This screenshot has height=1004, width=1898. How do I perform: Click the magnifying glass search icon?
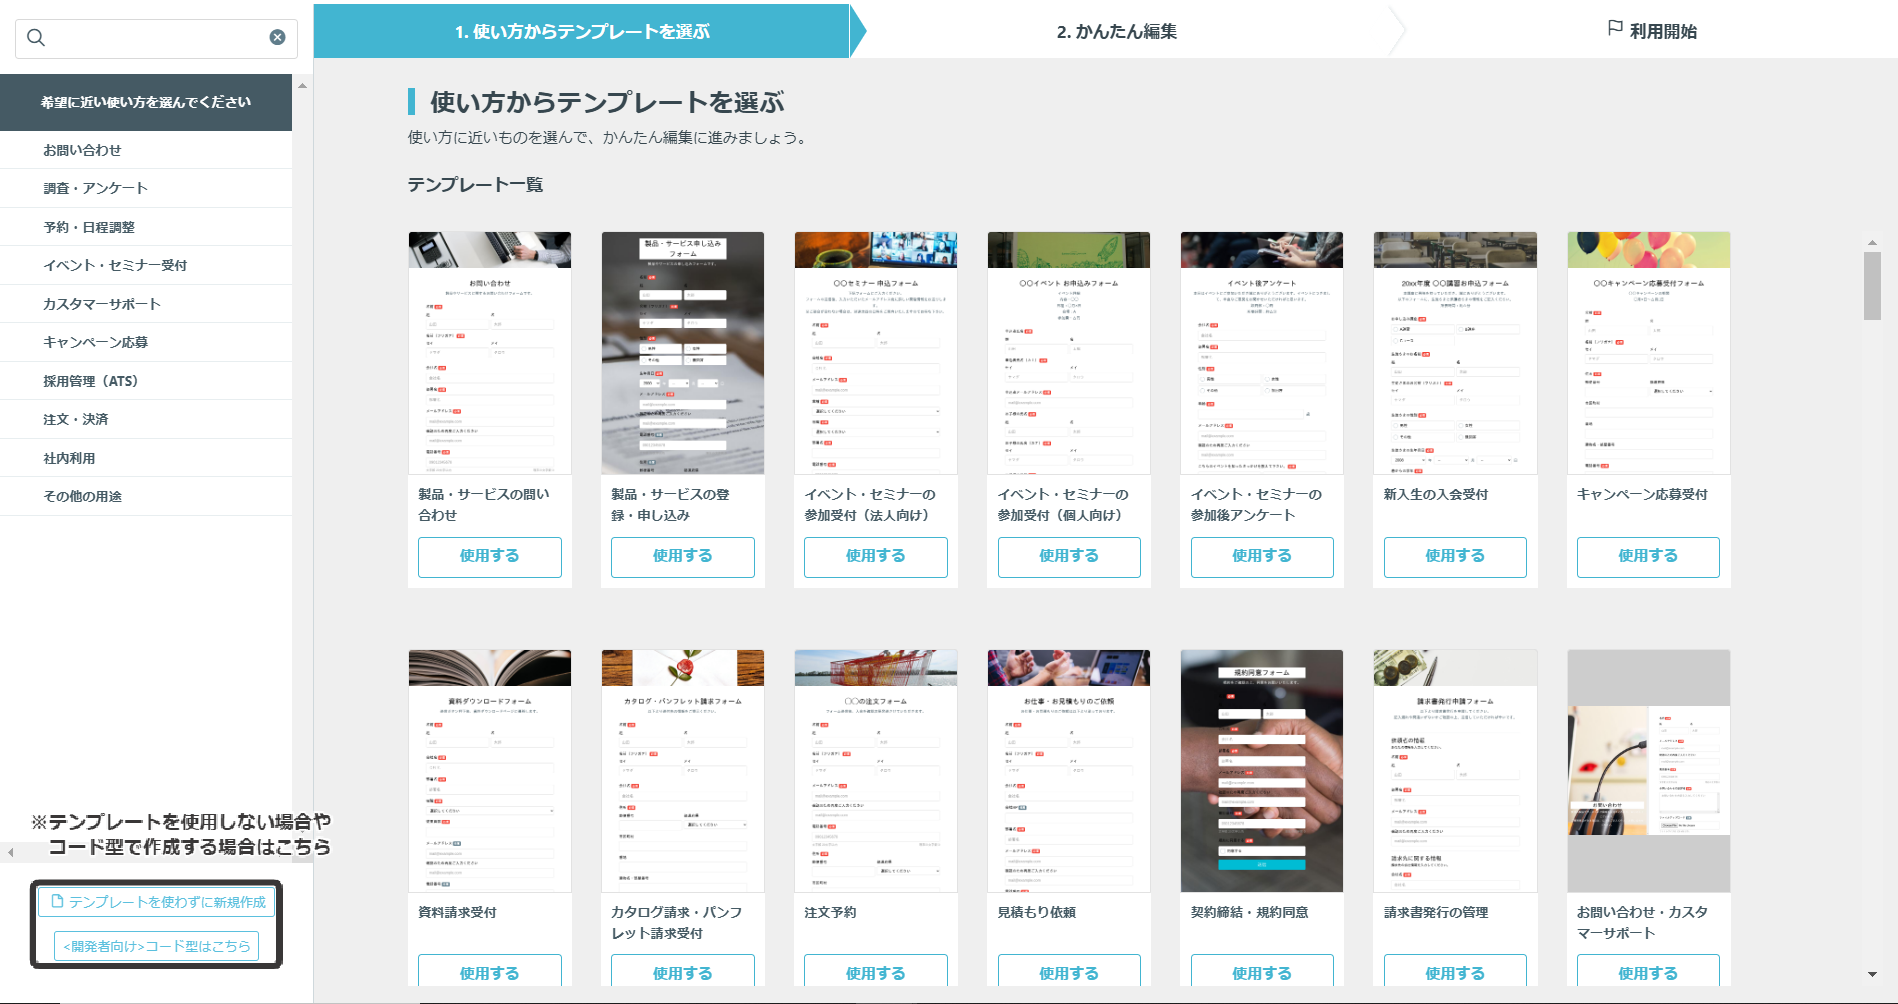[36, 38]
